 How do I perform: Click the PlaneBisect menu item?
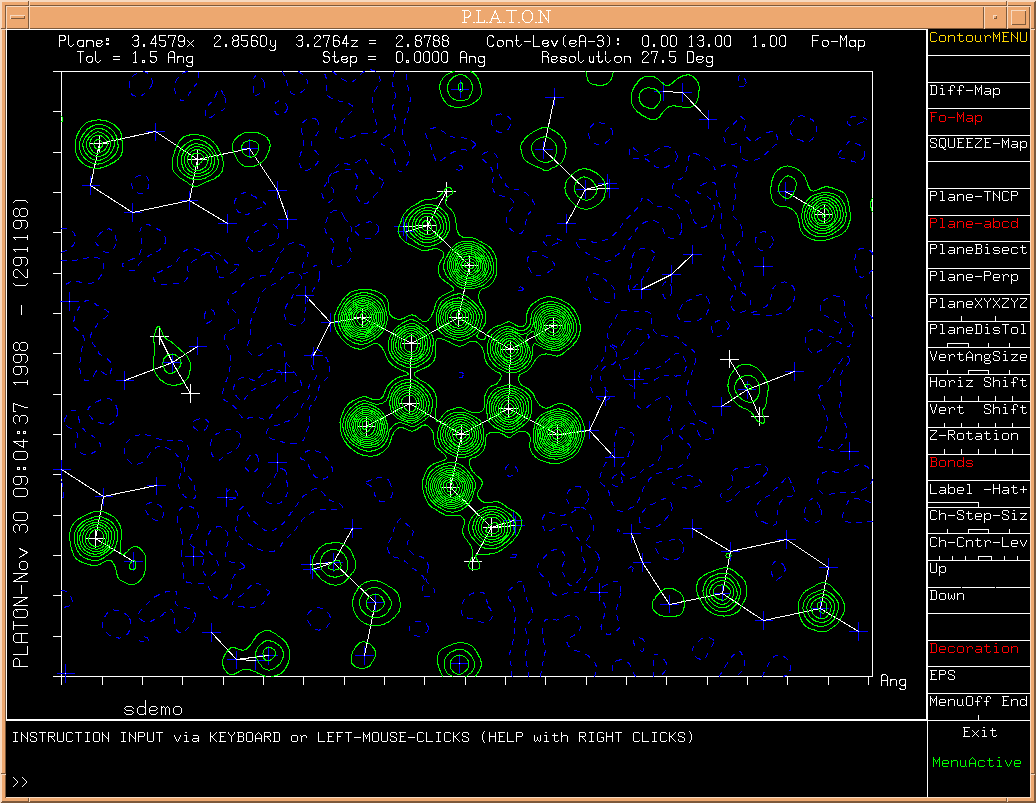coord(978,250)
